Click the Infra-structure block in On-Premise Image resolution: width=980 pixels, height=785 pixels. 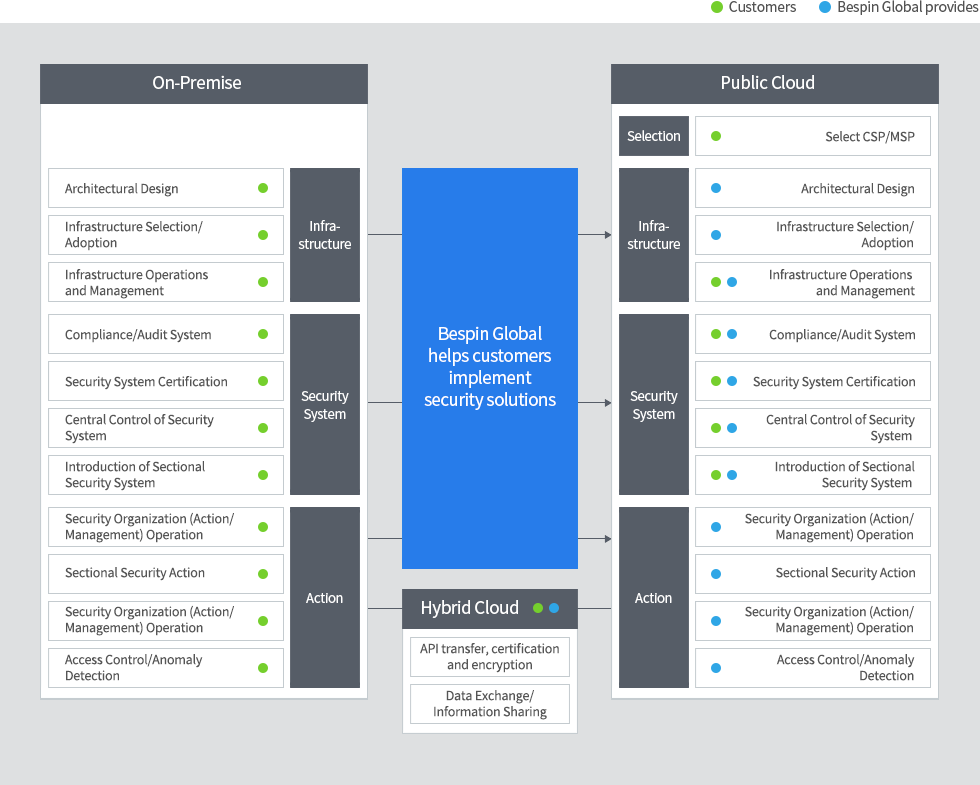tap(325, 235)
